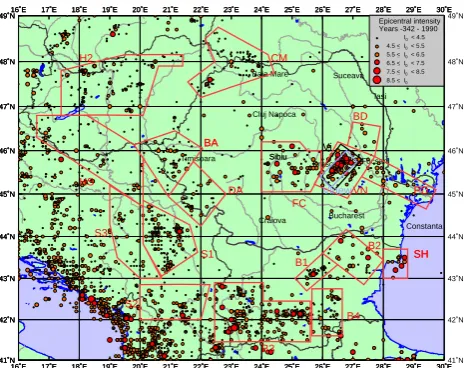Click the Constanta city label
Screen dimensions: 465x368
click(x=424, y=226)
